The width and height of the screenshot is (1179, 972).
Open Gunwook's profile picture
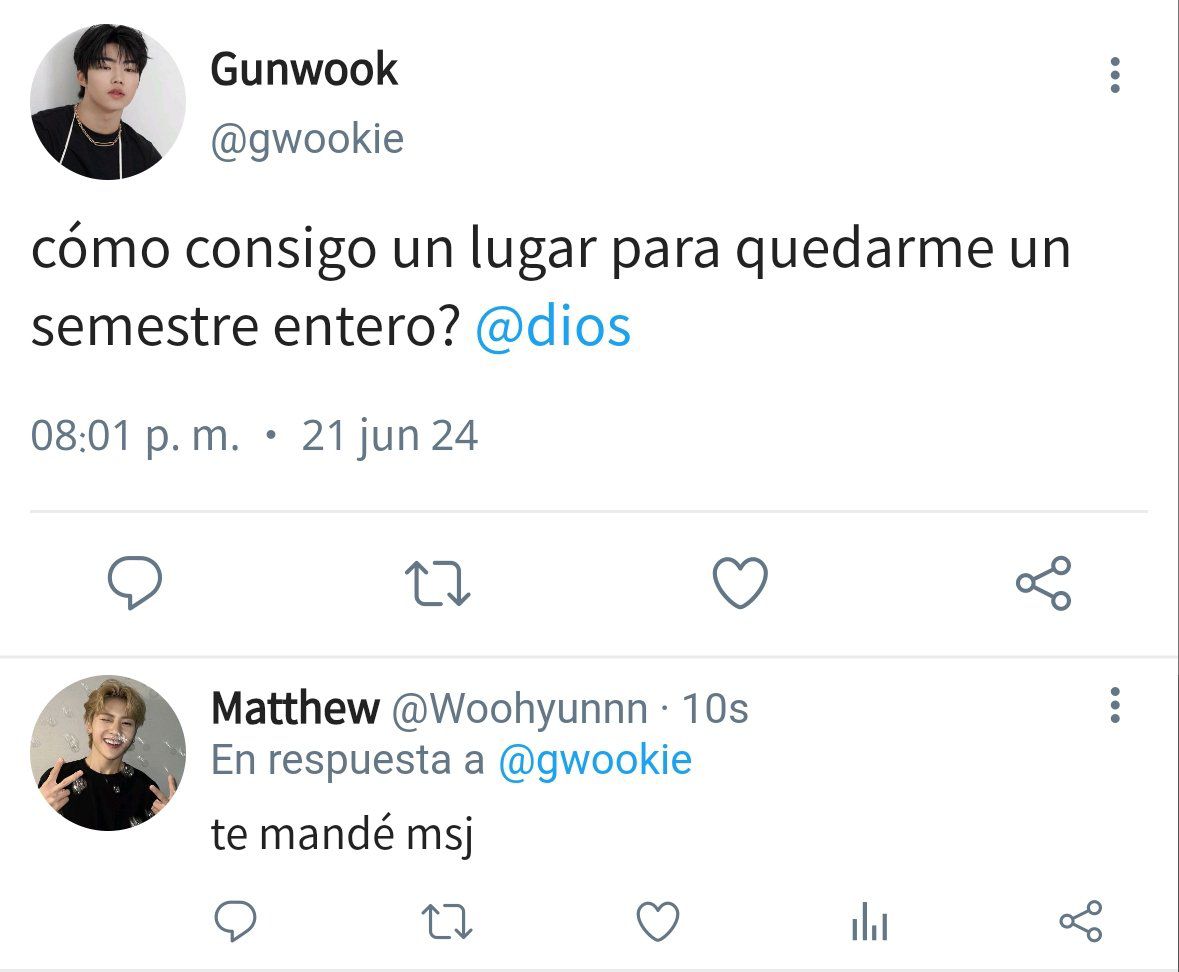[108, 101]
